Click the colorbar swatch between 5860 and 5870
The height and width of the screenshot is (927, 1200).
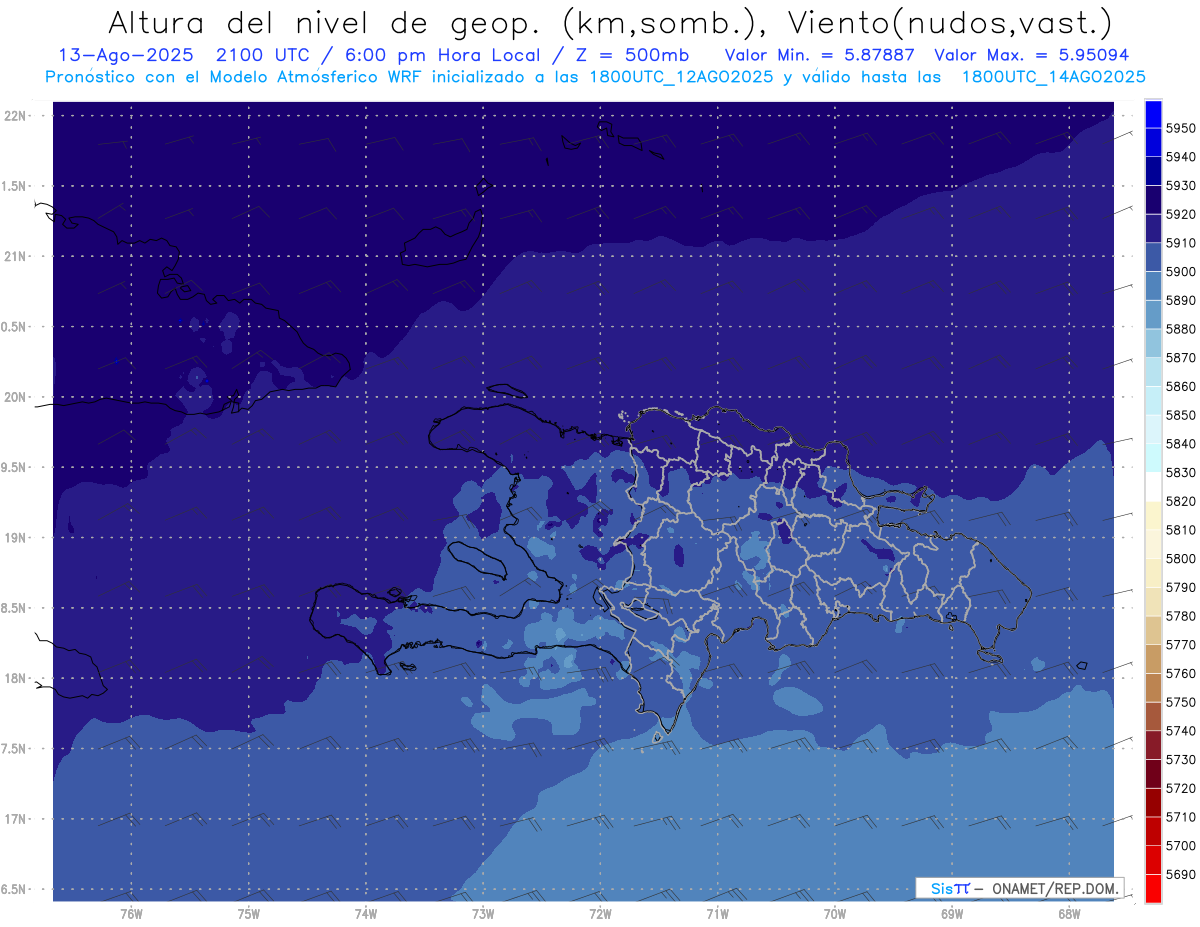(x=1153, y=372)
